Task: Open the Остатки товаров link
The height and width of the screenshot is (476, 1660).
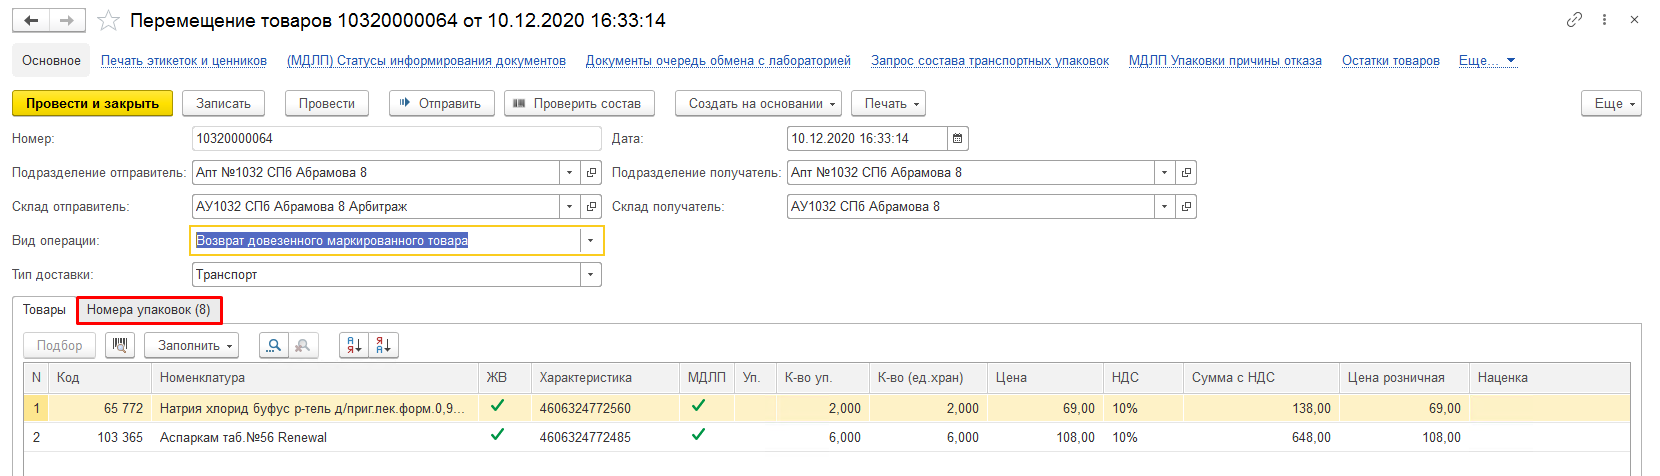Action: (x=1390, y=61)
